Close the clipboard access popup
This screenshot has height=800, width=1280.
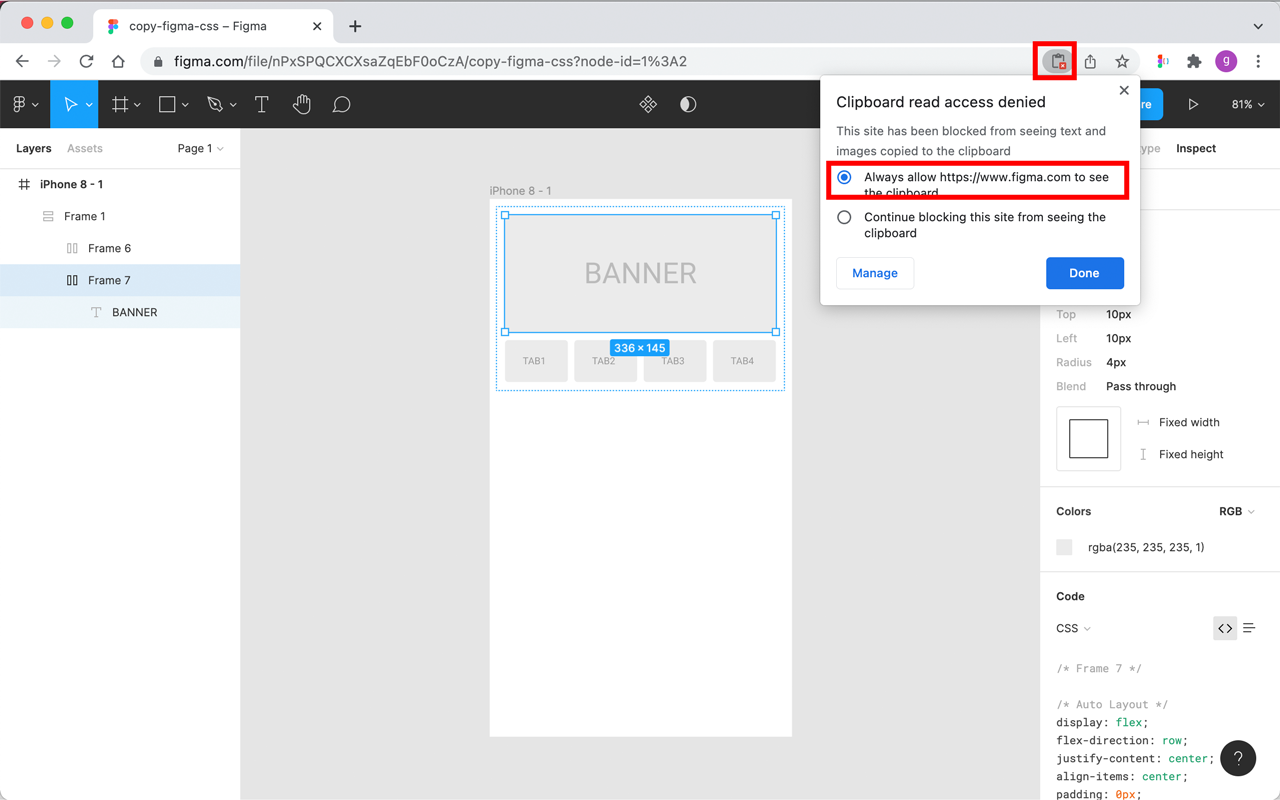[x=1124, y=90]
